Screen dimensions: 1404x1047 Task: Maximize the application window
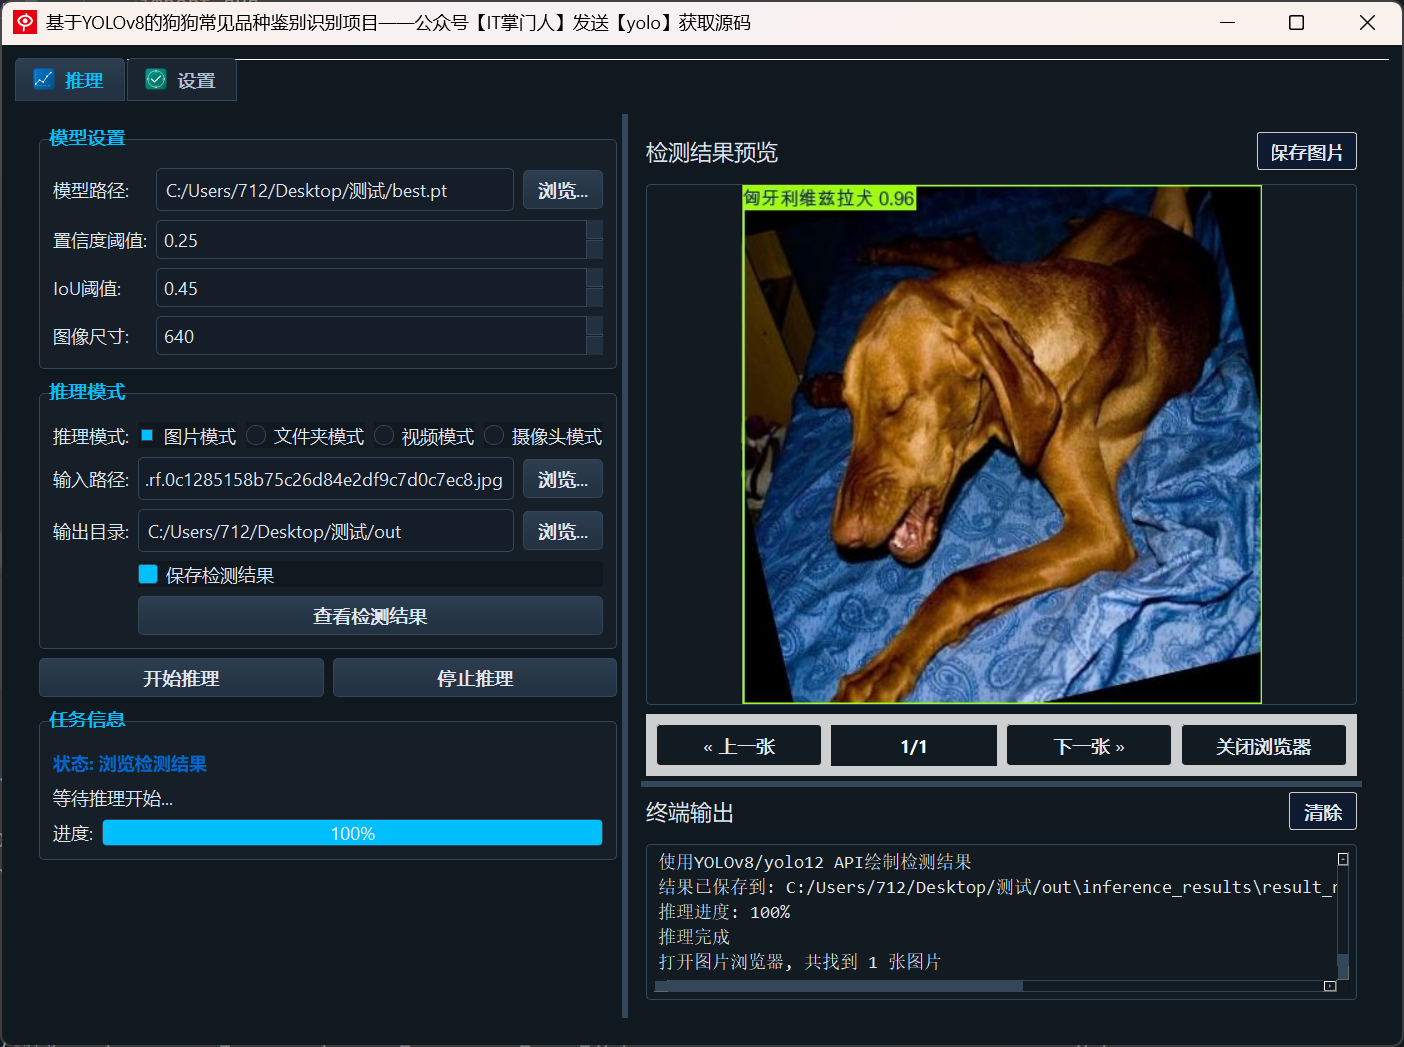point(1297,22)
